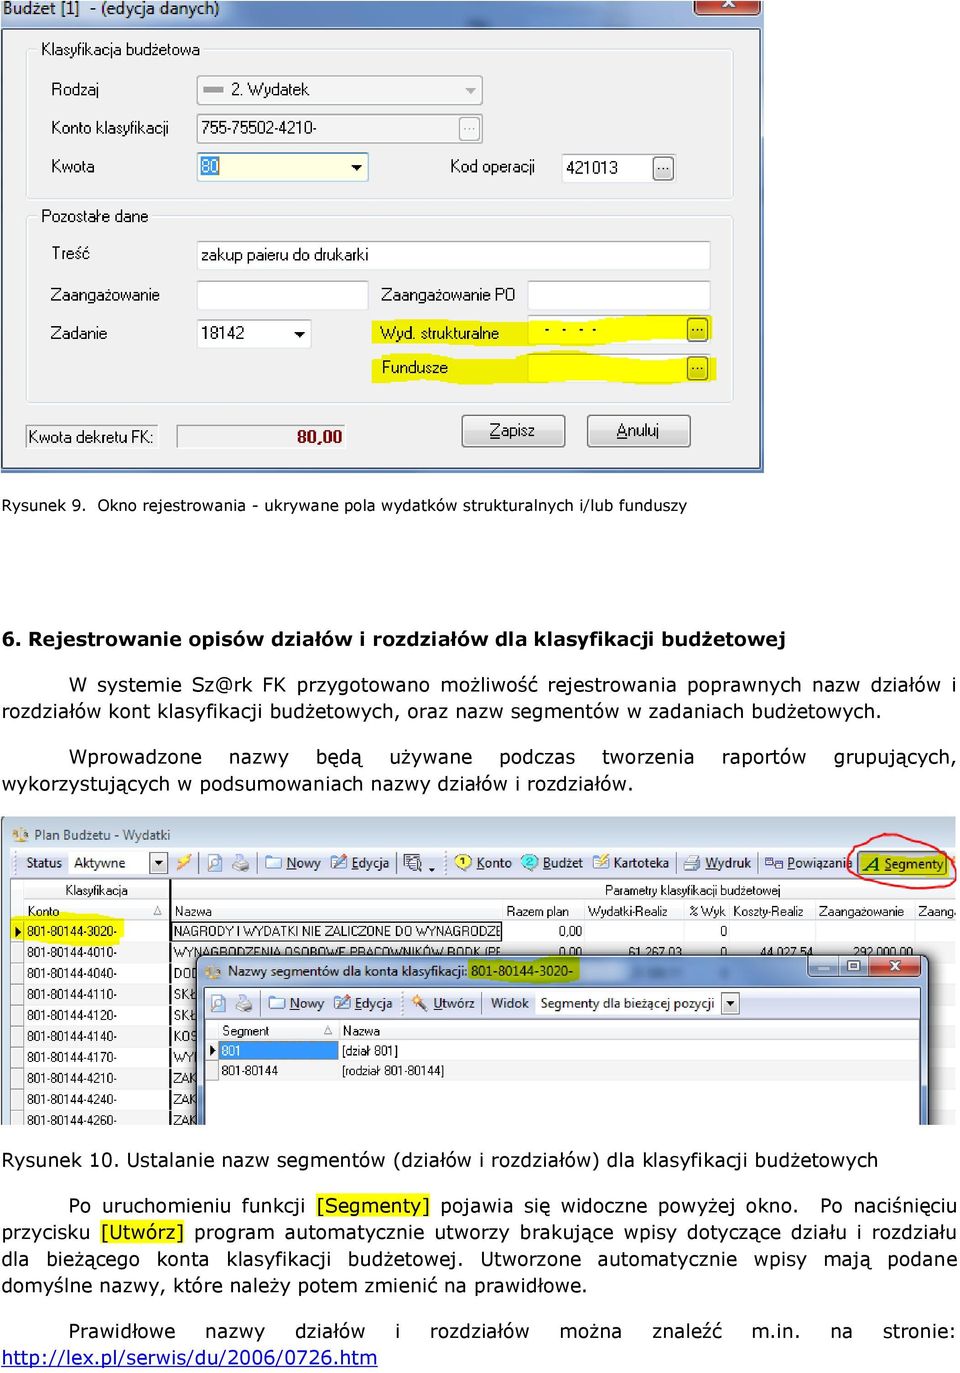The image size is (960, 1373).
Task: Sort by Segment column header
Action: click(x=277, y=1031)
